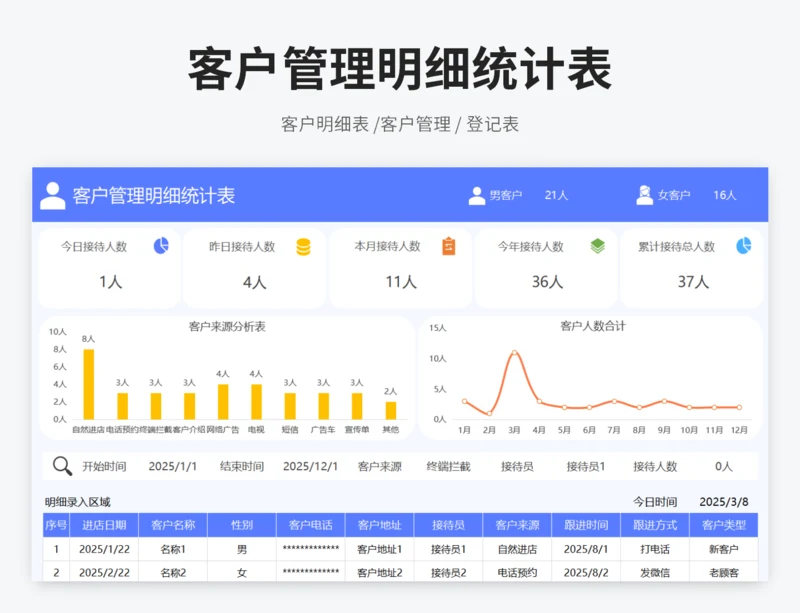Click the orange clipboard icon on 本月接待人数
800x613 pixels.
tap(448, 247)
